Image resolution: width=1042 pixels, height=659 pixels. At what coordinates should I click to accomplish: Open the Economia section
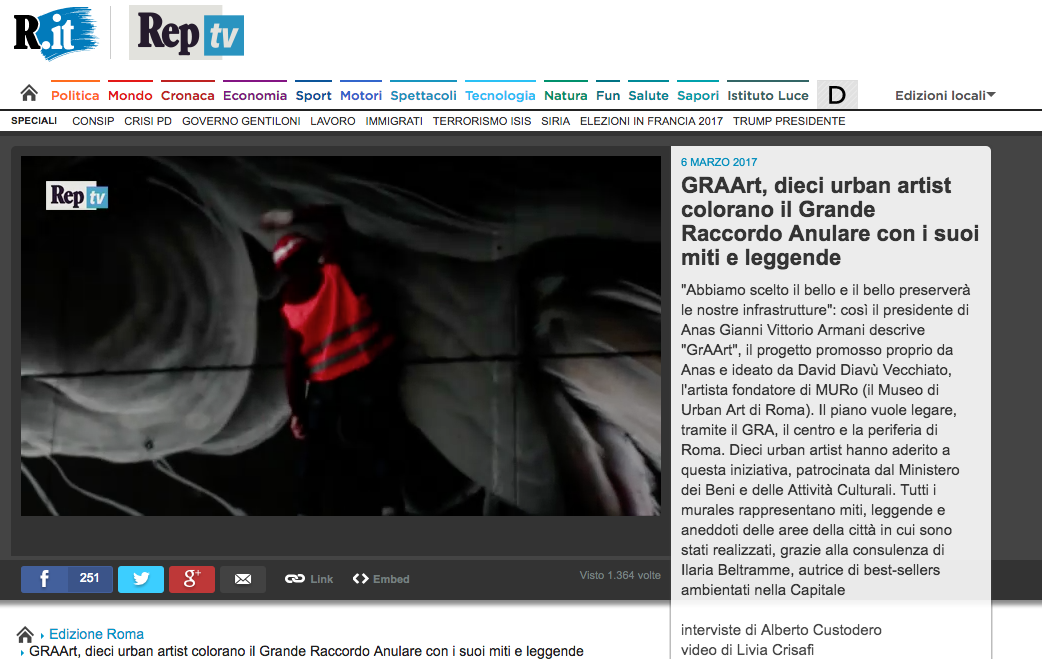pyautogui.click(x=255, y=96)
